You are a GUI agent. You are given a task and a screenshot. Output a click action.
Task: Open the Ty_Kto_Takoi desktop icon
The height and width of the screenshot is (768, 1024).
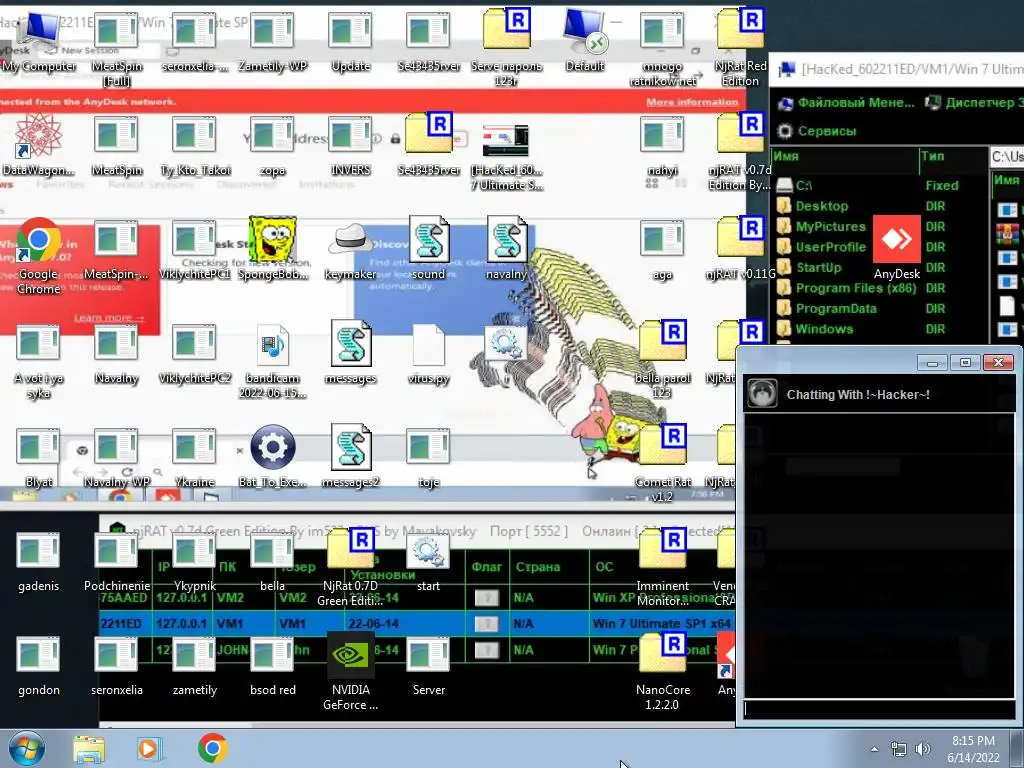[195, 145]
